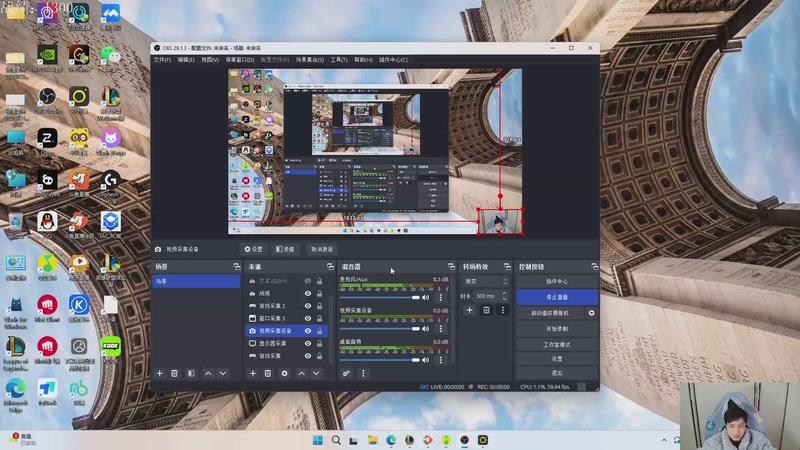800x450 pixels.
Task: Open scene filters icon in Scenes panel
Action: tap(191, 373)
